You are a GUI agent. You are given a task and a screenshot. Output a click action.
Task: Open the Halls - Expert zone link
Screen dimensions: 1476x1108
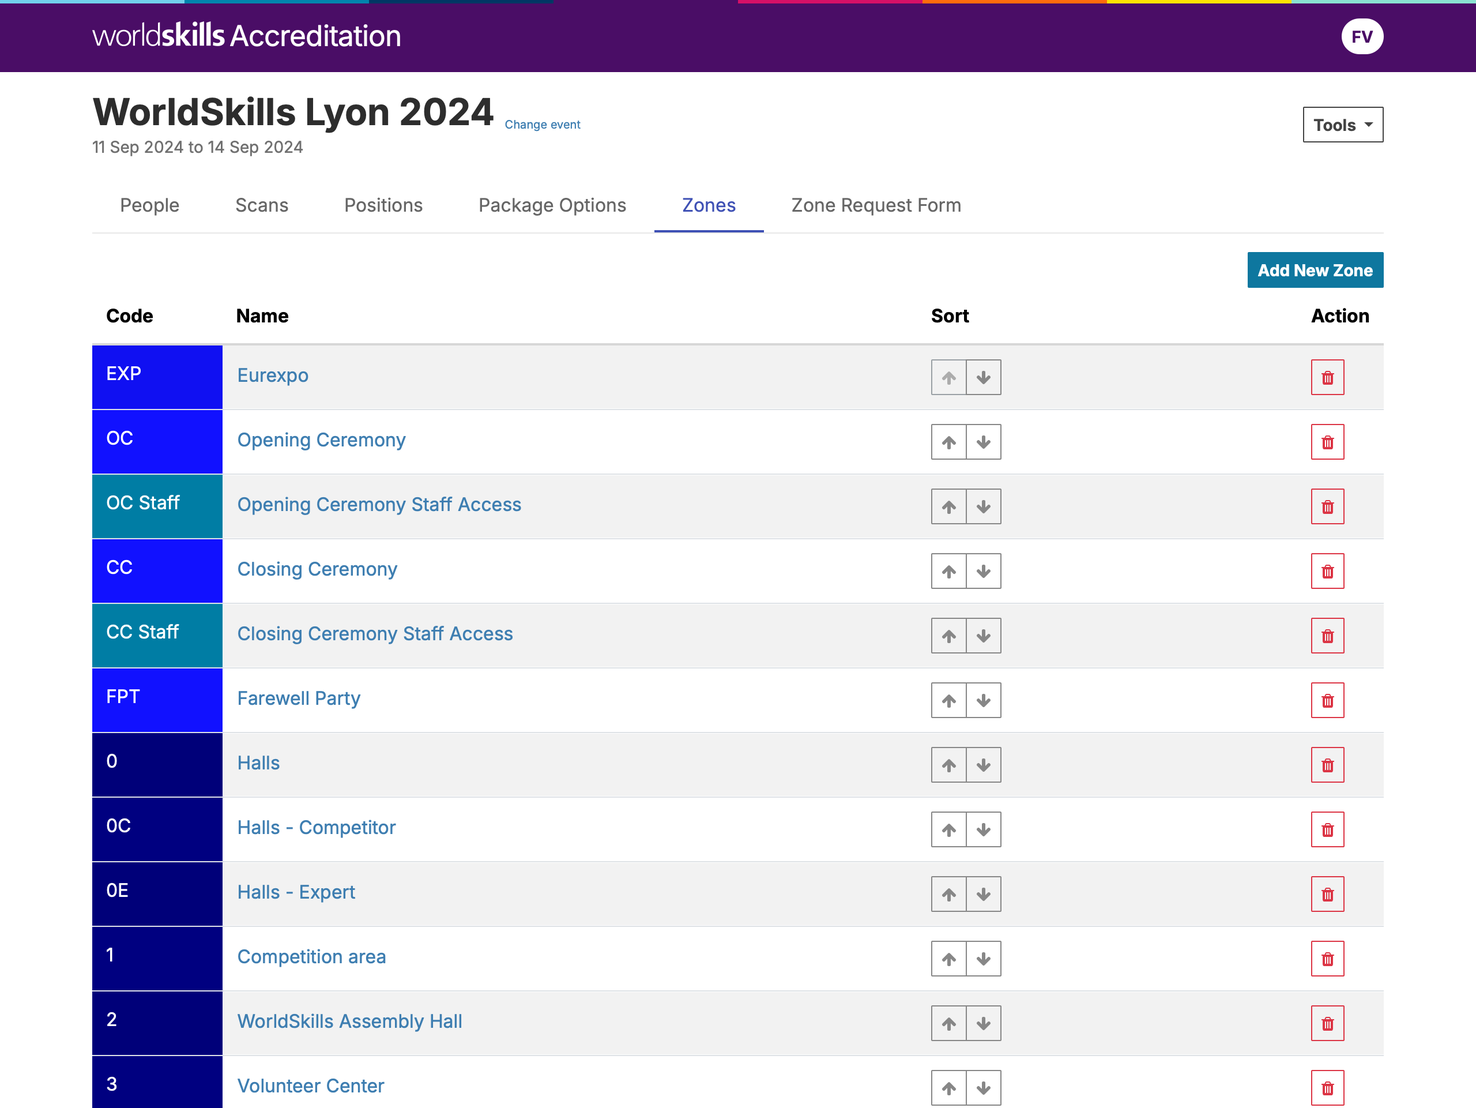pyautogui.click(x=296, y=892)
